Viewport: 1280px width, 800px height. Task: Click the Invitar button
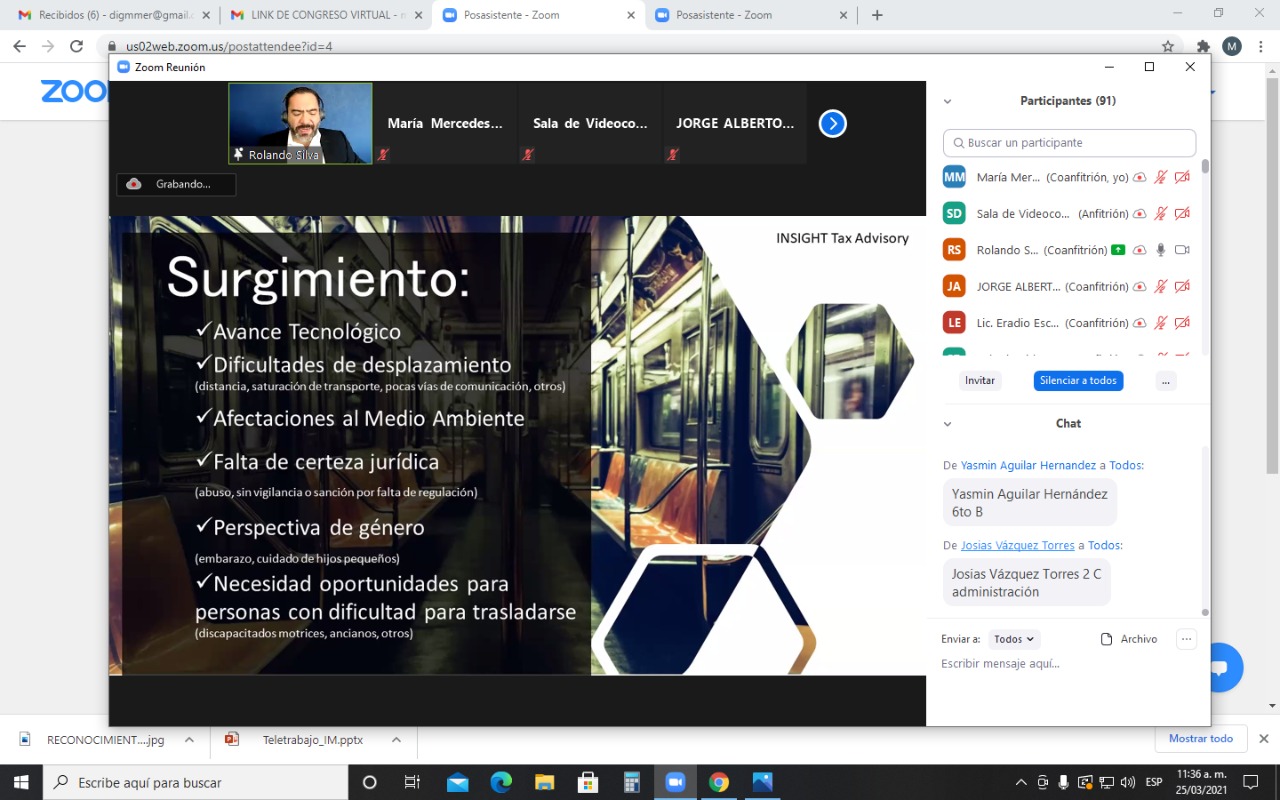point(980,381)
